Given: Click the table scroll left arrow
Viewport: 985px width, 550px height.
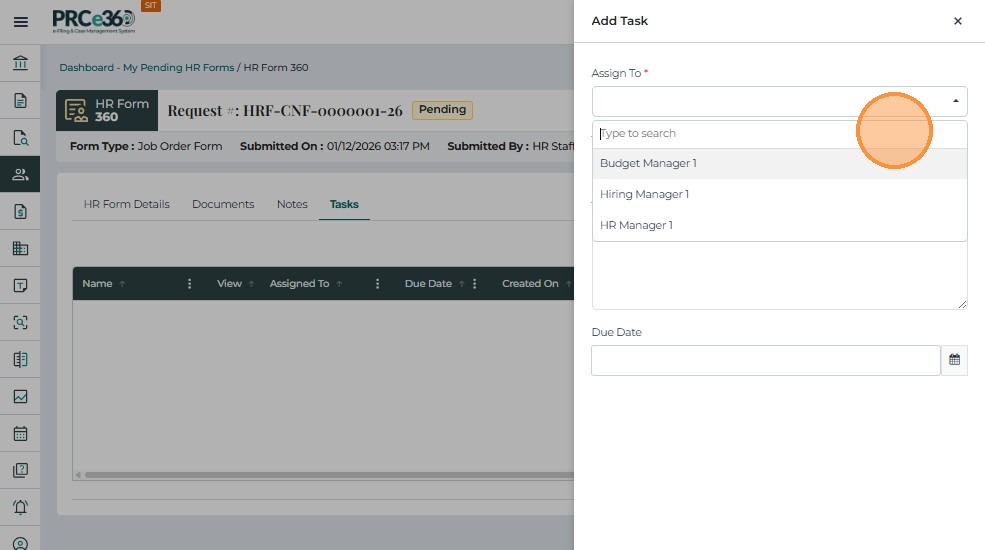Looking at the screenshot, I should click(78, 475).
